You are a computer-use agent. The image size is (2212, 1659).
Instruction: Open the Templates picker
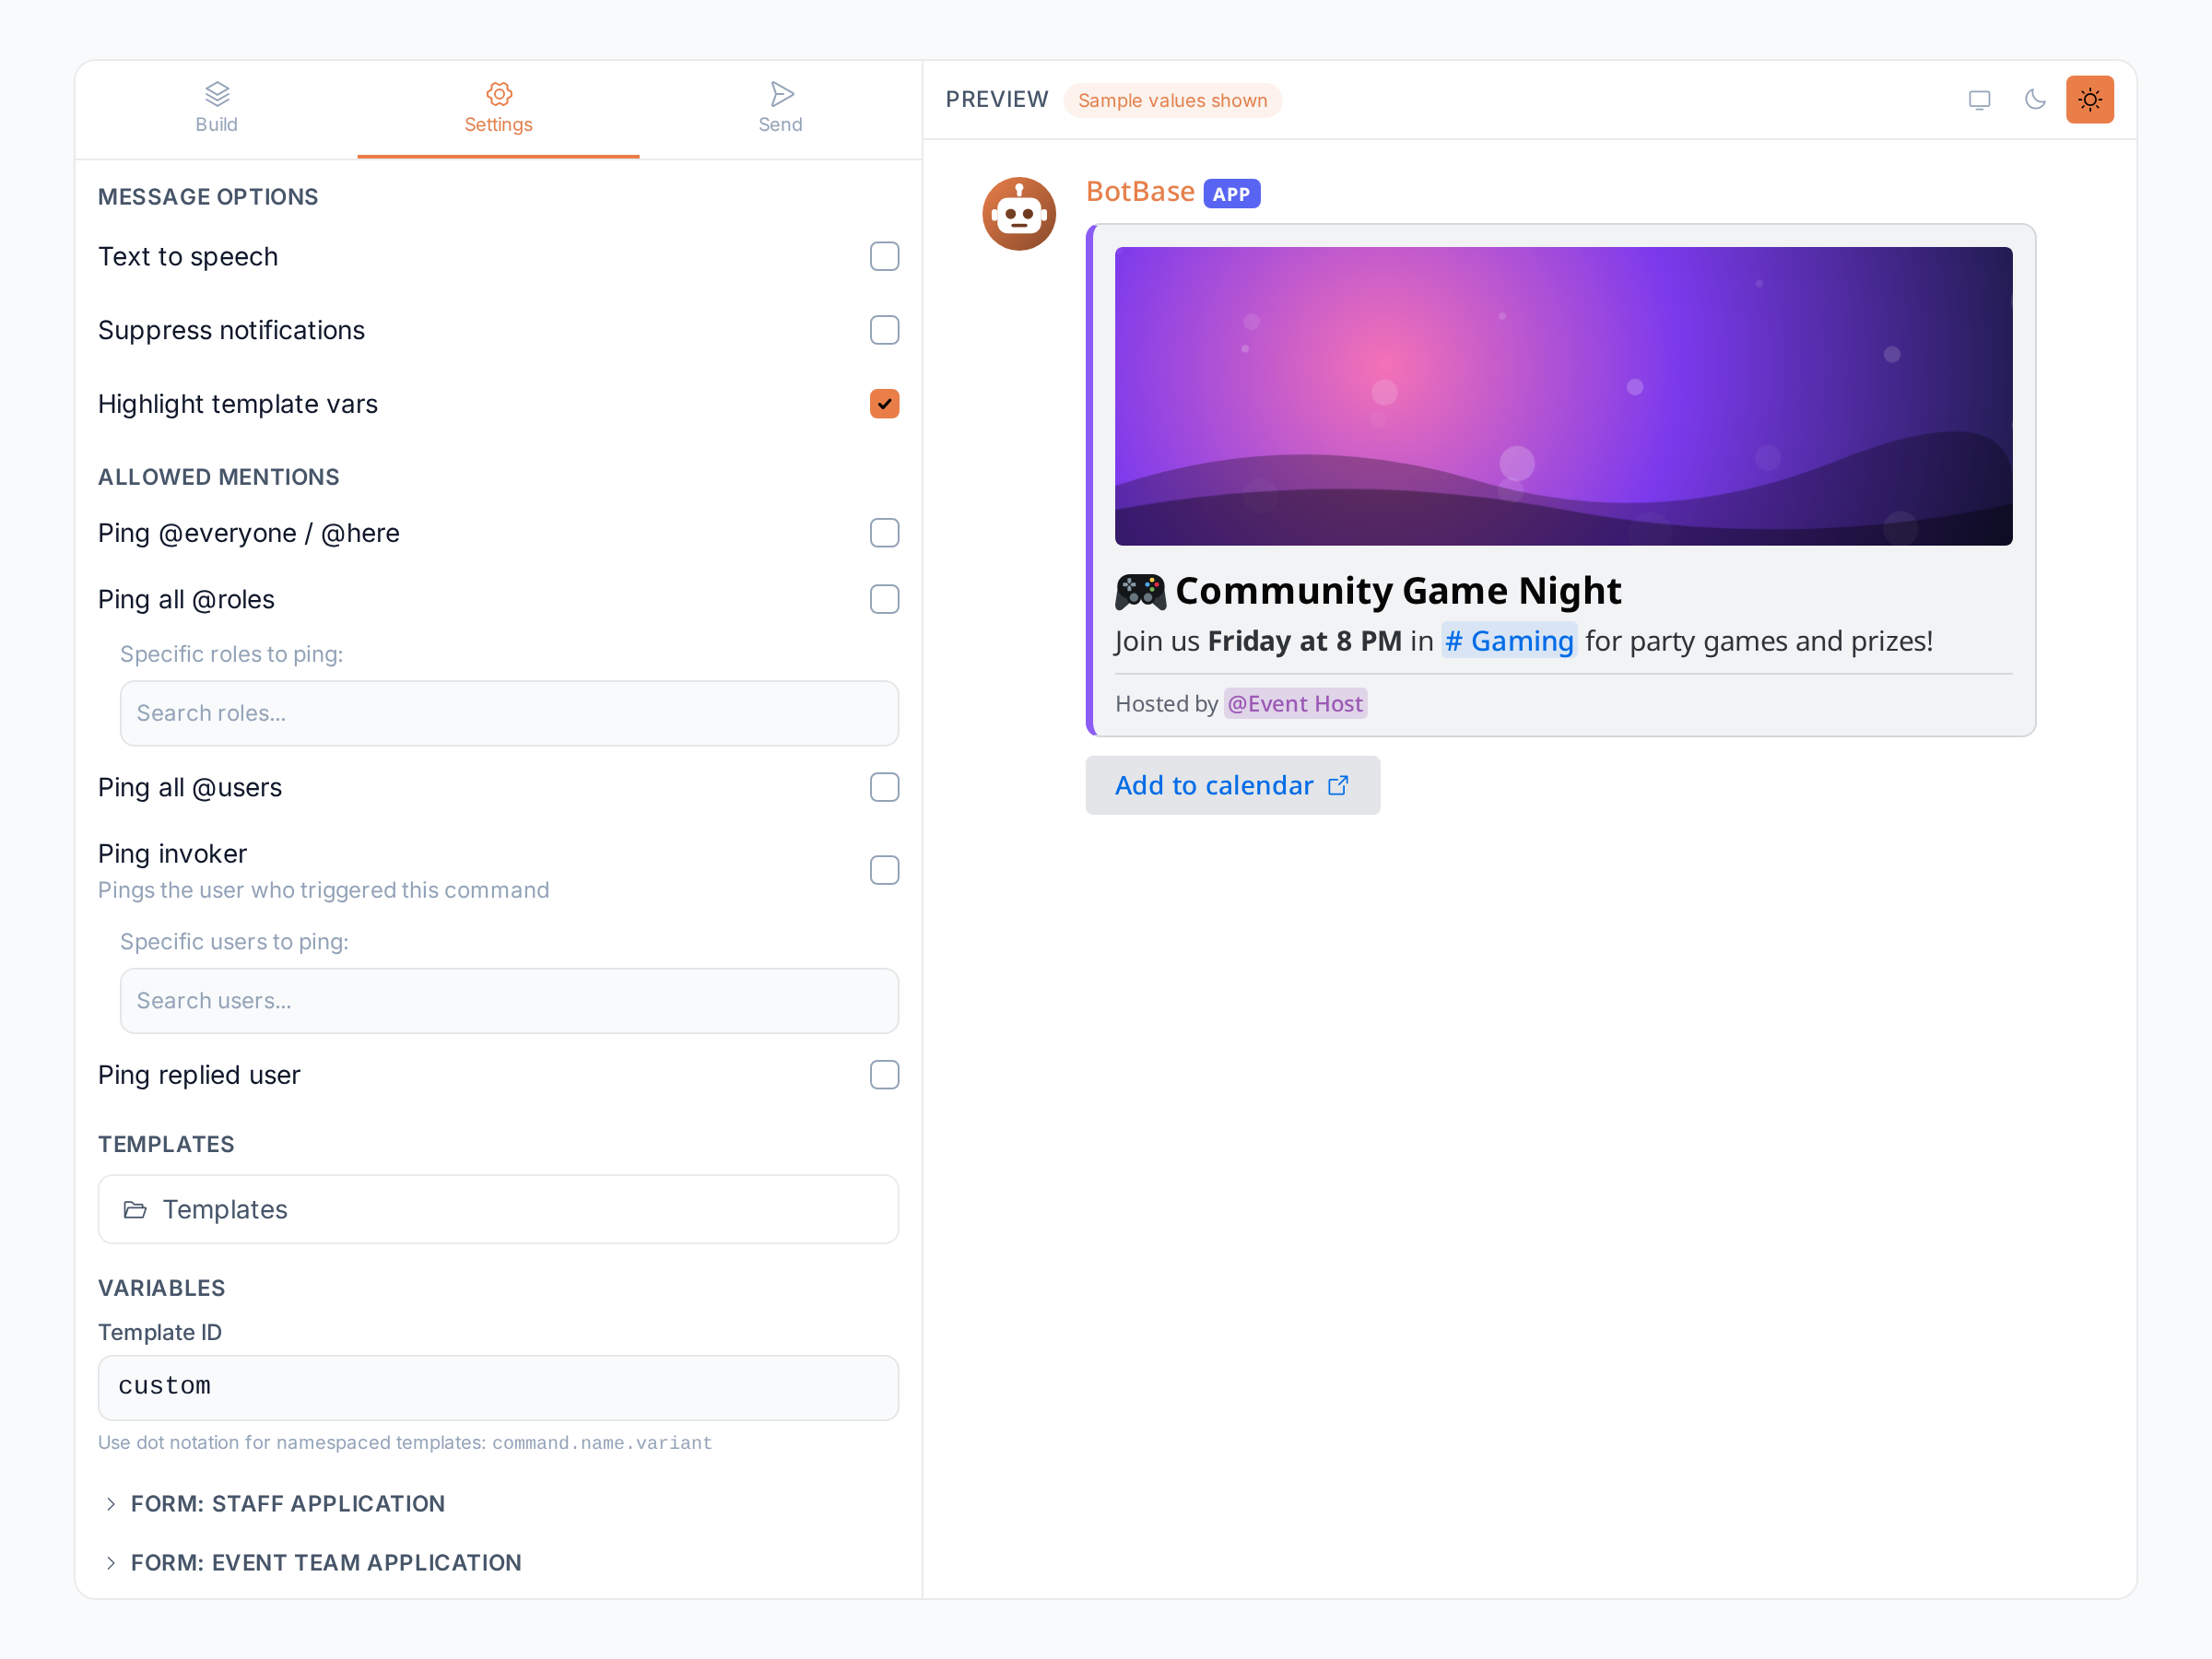click(498, 1210)
